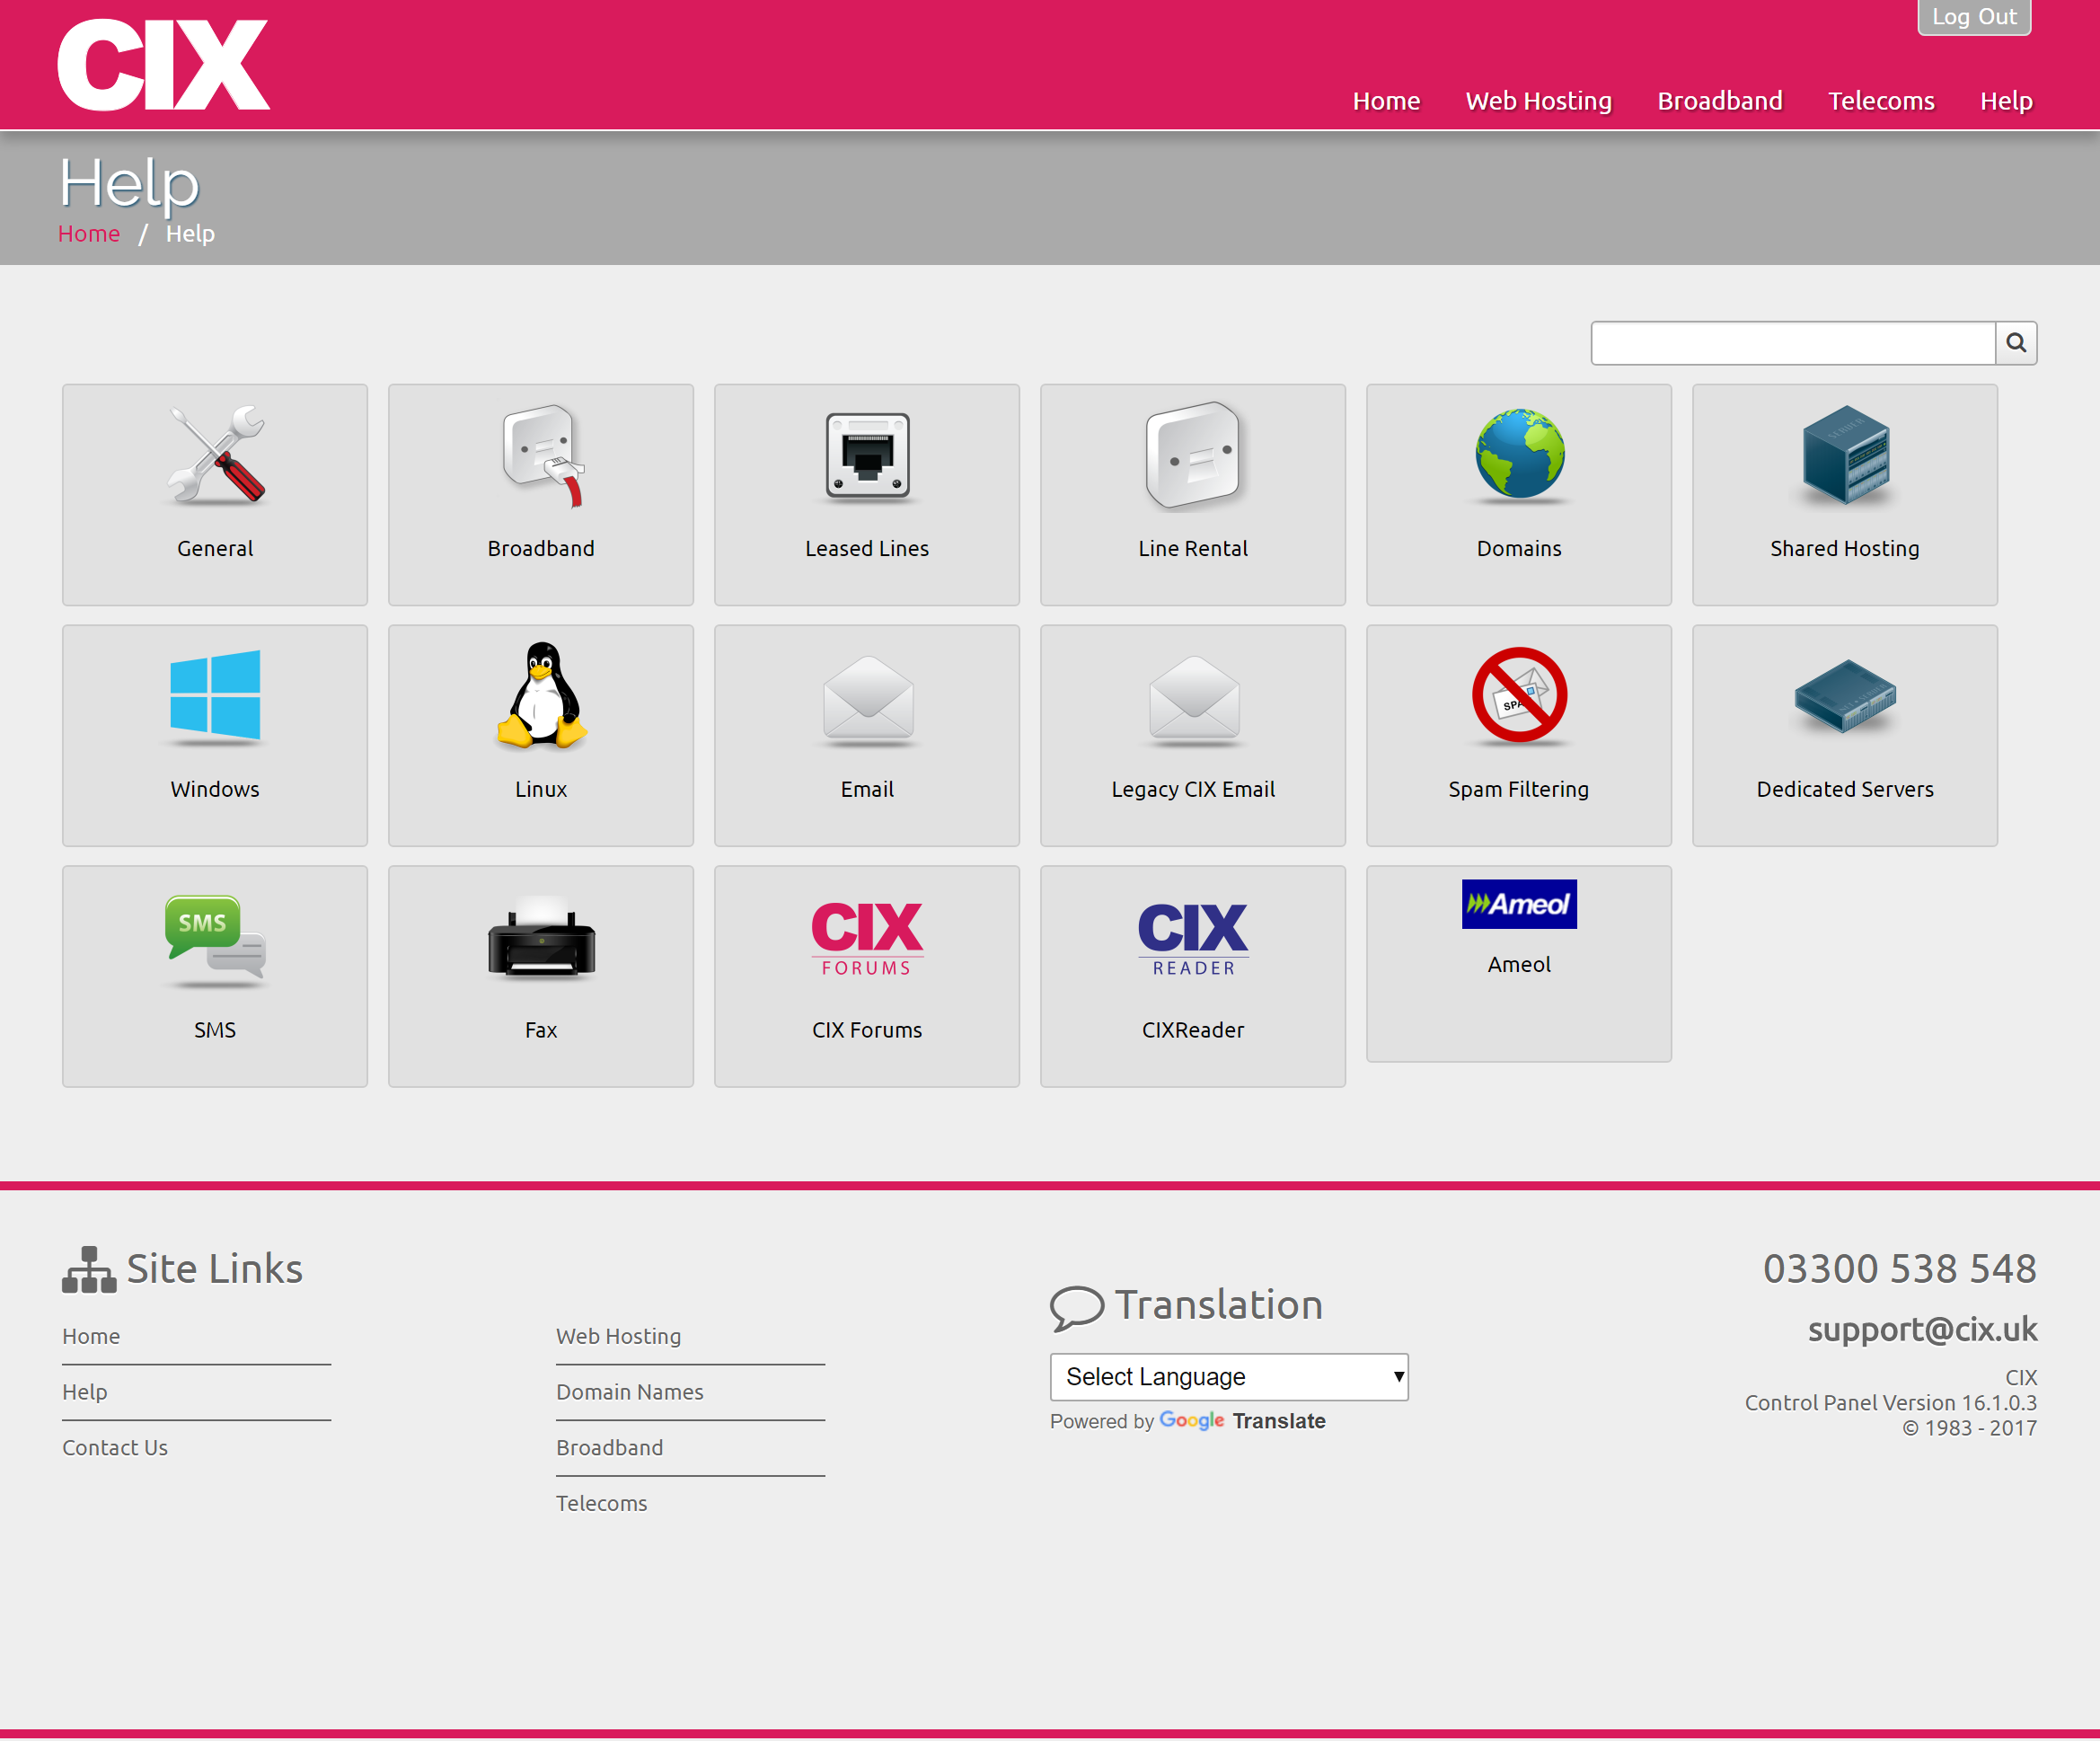Select the Dedicated Servers rack icon
The image size is (2100, 1741).
[1845, 696]
